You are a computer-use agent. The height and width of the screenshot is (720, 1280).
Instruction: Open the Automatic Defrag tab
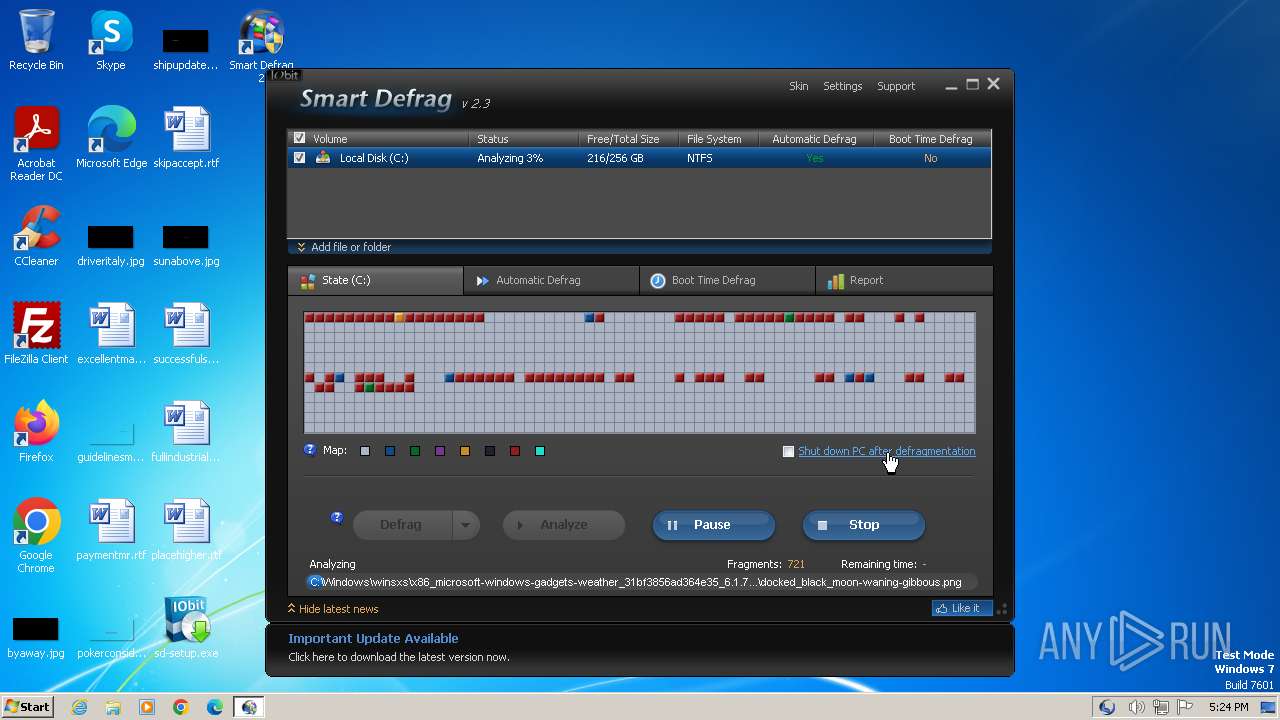(x=551, y=281)
